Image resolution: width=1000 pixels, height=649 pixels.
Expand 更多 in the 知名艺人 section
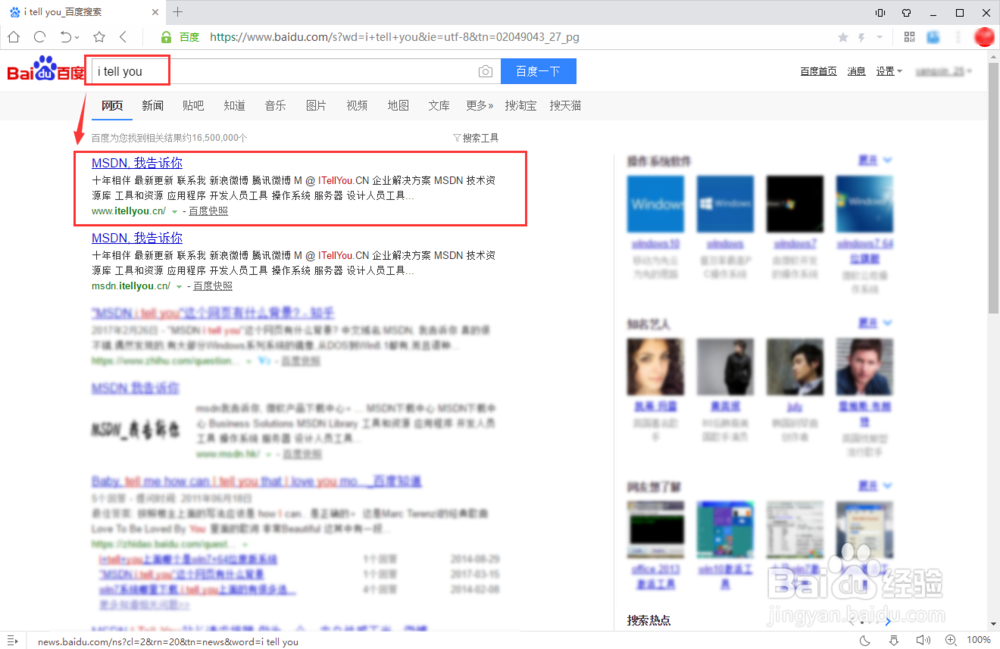click(874, 323)
